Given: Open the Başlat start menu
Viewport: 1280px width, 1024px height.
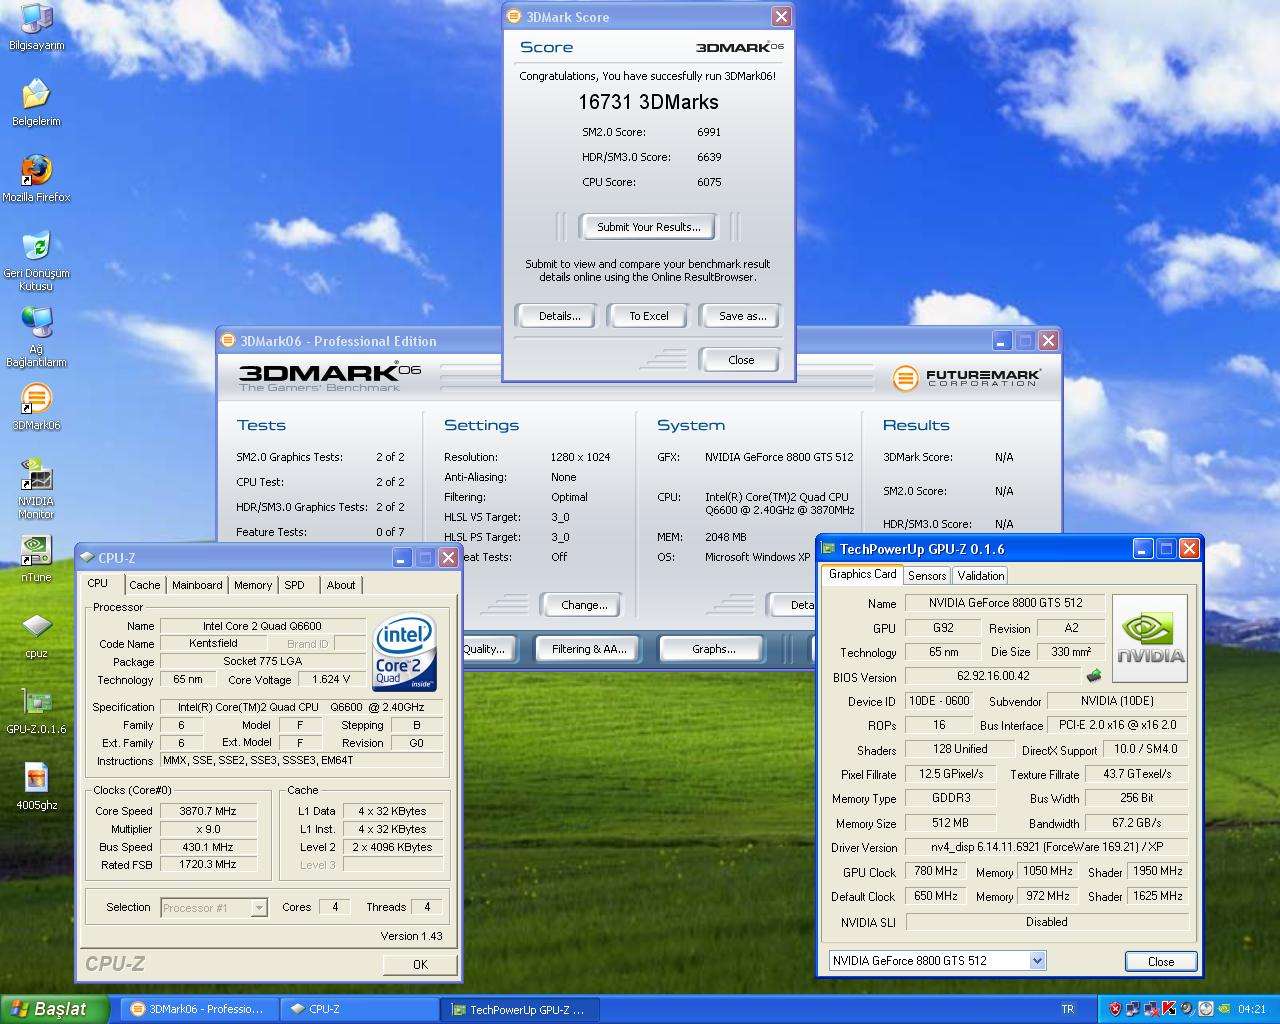Looking at the screenshot, I should [54, 1009].
